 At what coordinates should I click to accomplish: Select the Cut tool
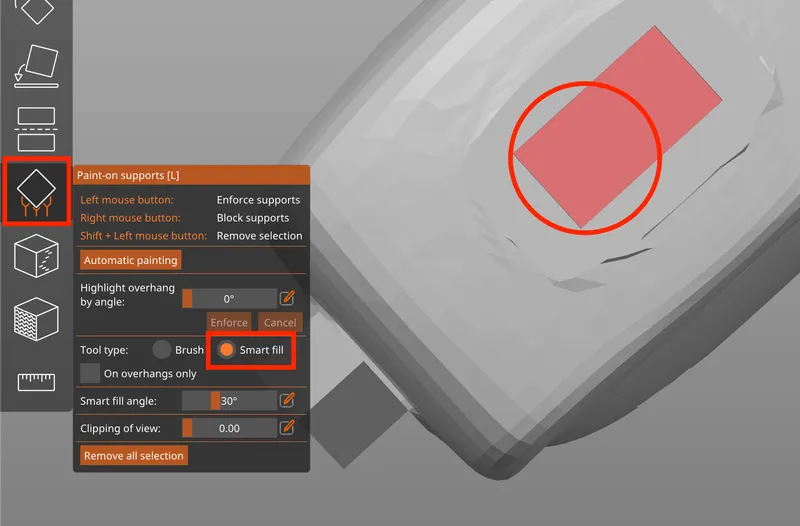pos(36,129)
